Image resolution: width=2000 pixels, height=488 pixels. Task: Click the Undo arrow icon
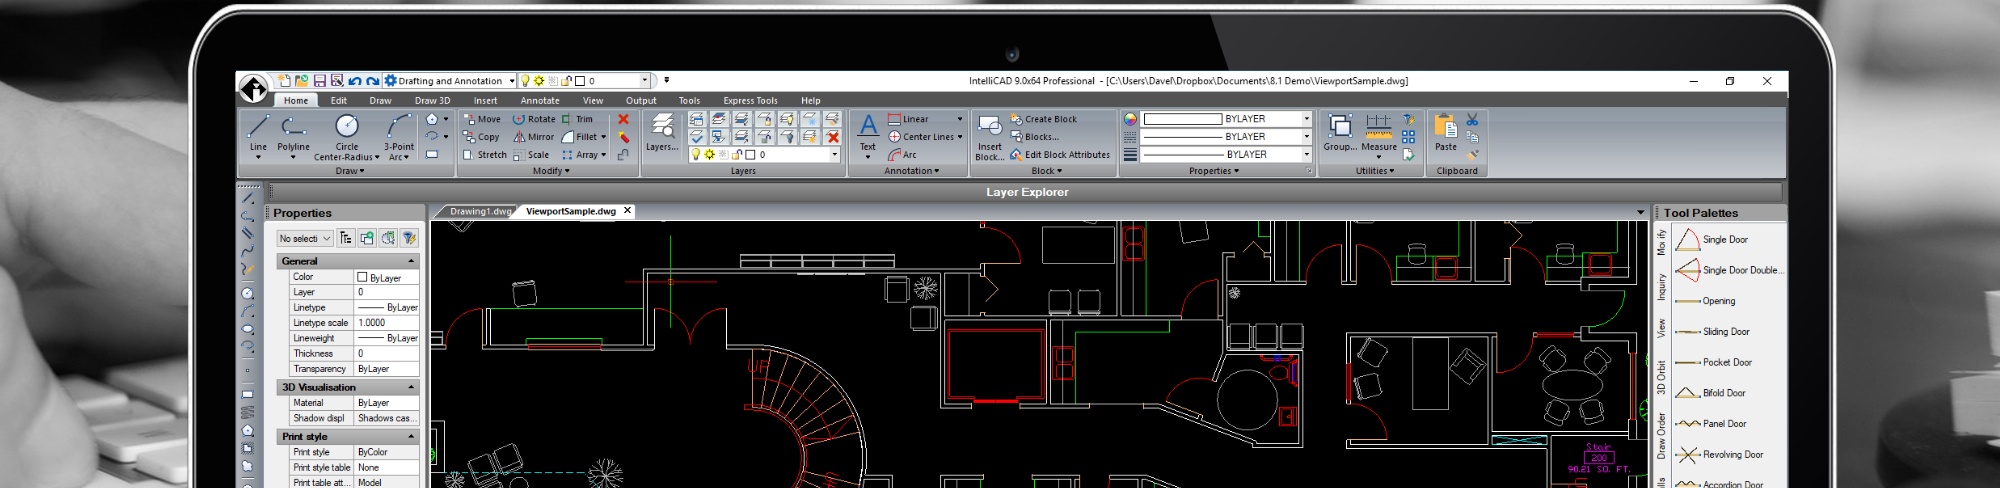coord(355,81)
